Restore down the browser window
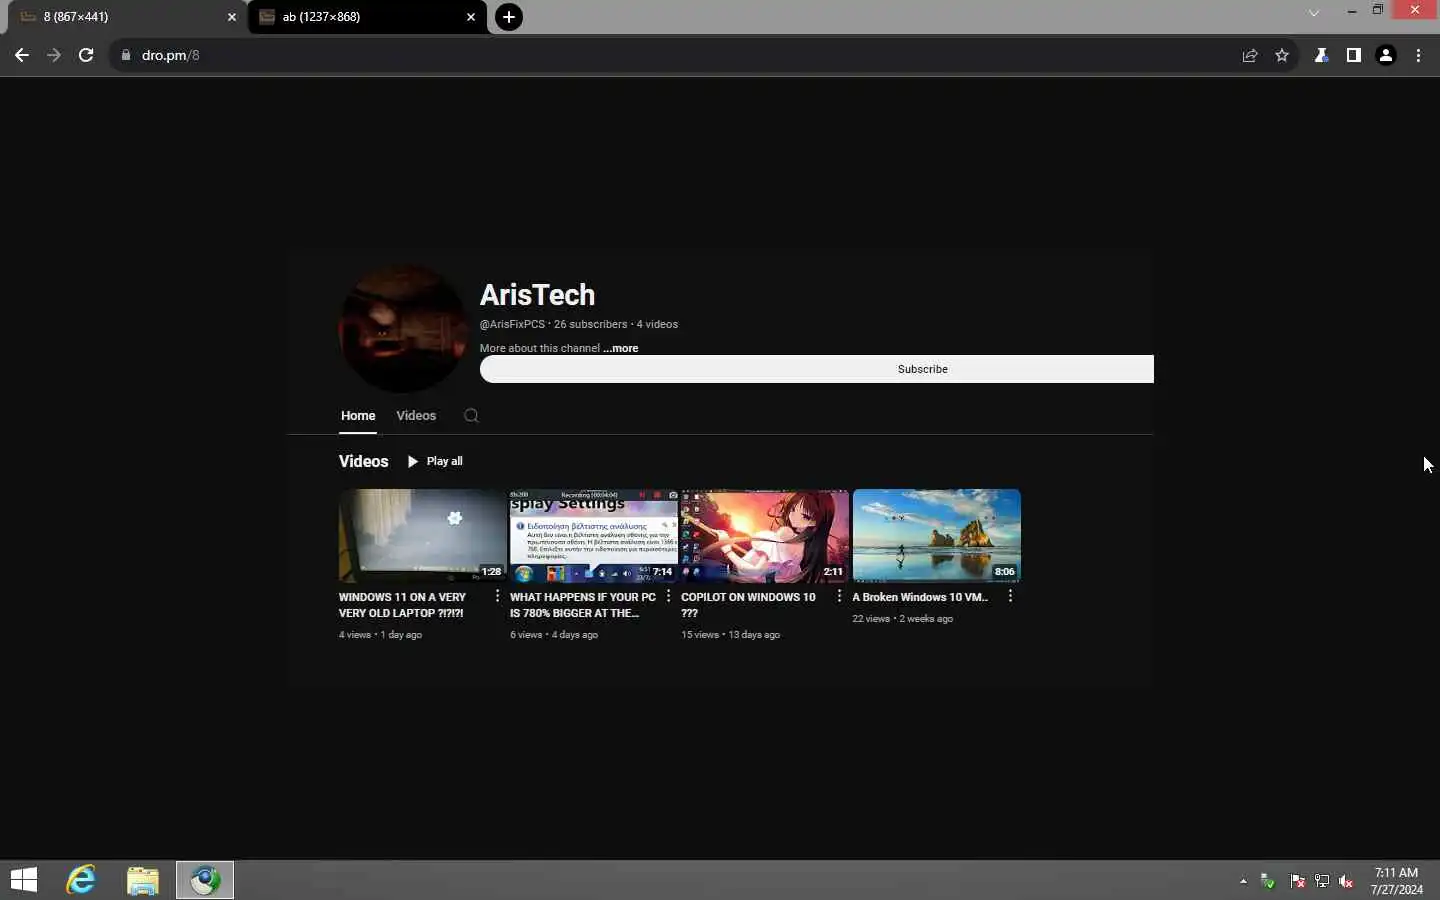The image size is (1440, 900). coord(1378,10)
